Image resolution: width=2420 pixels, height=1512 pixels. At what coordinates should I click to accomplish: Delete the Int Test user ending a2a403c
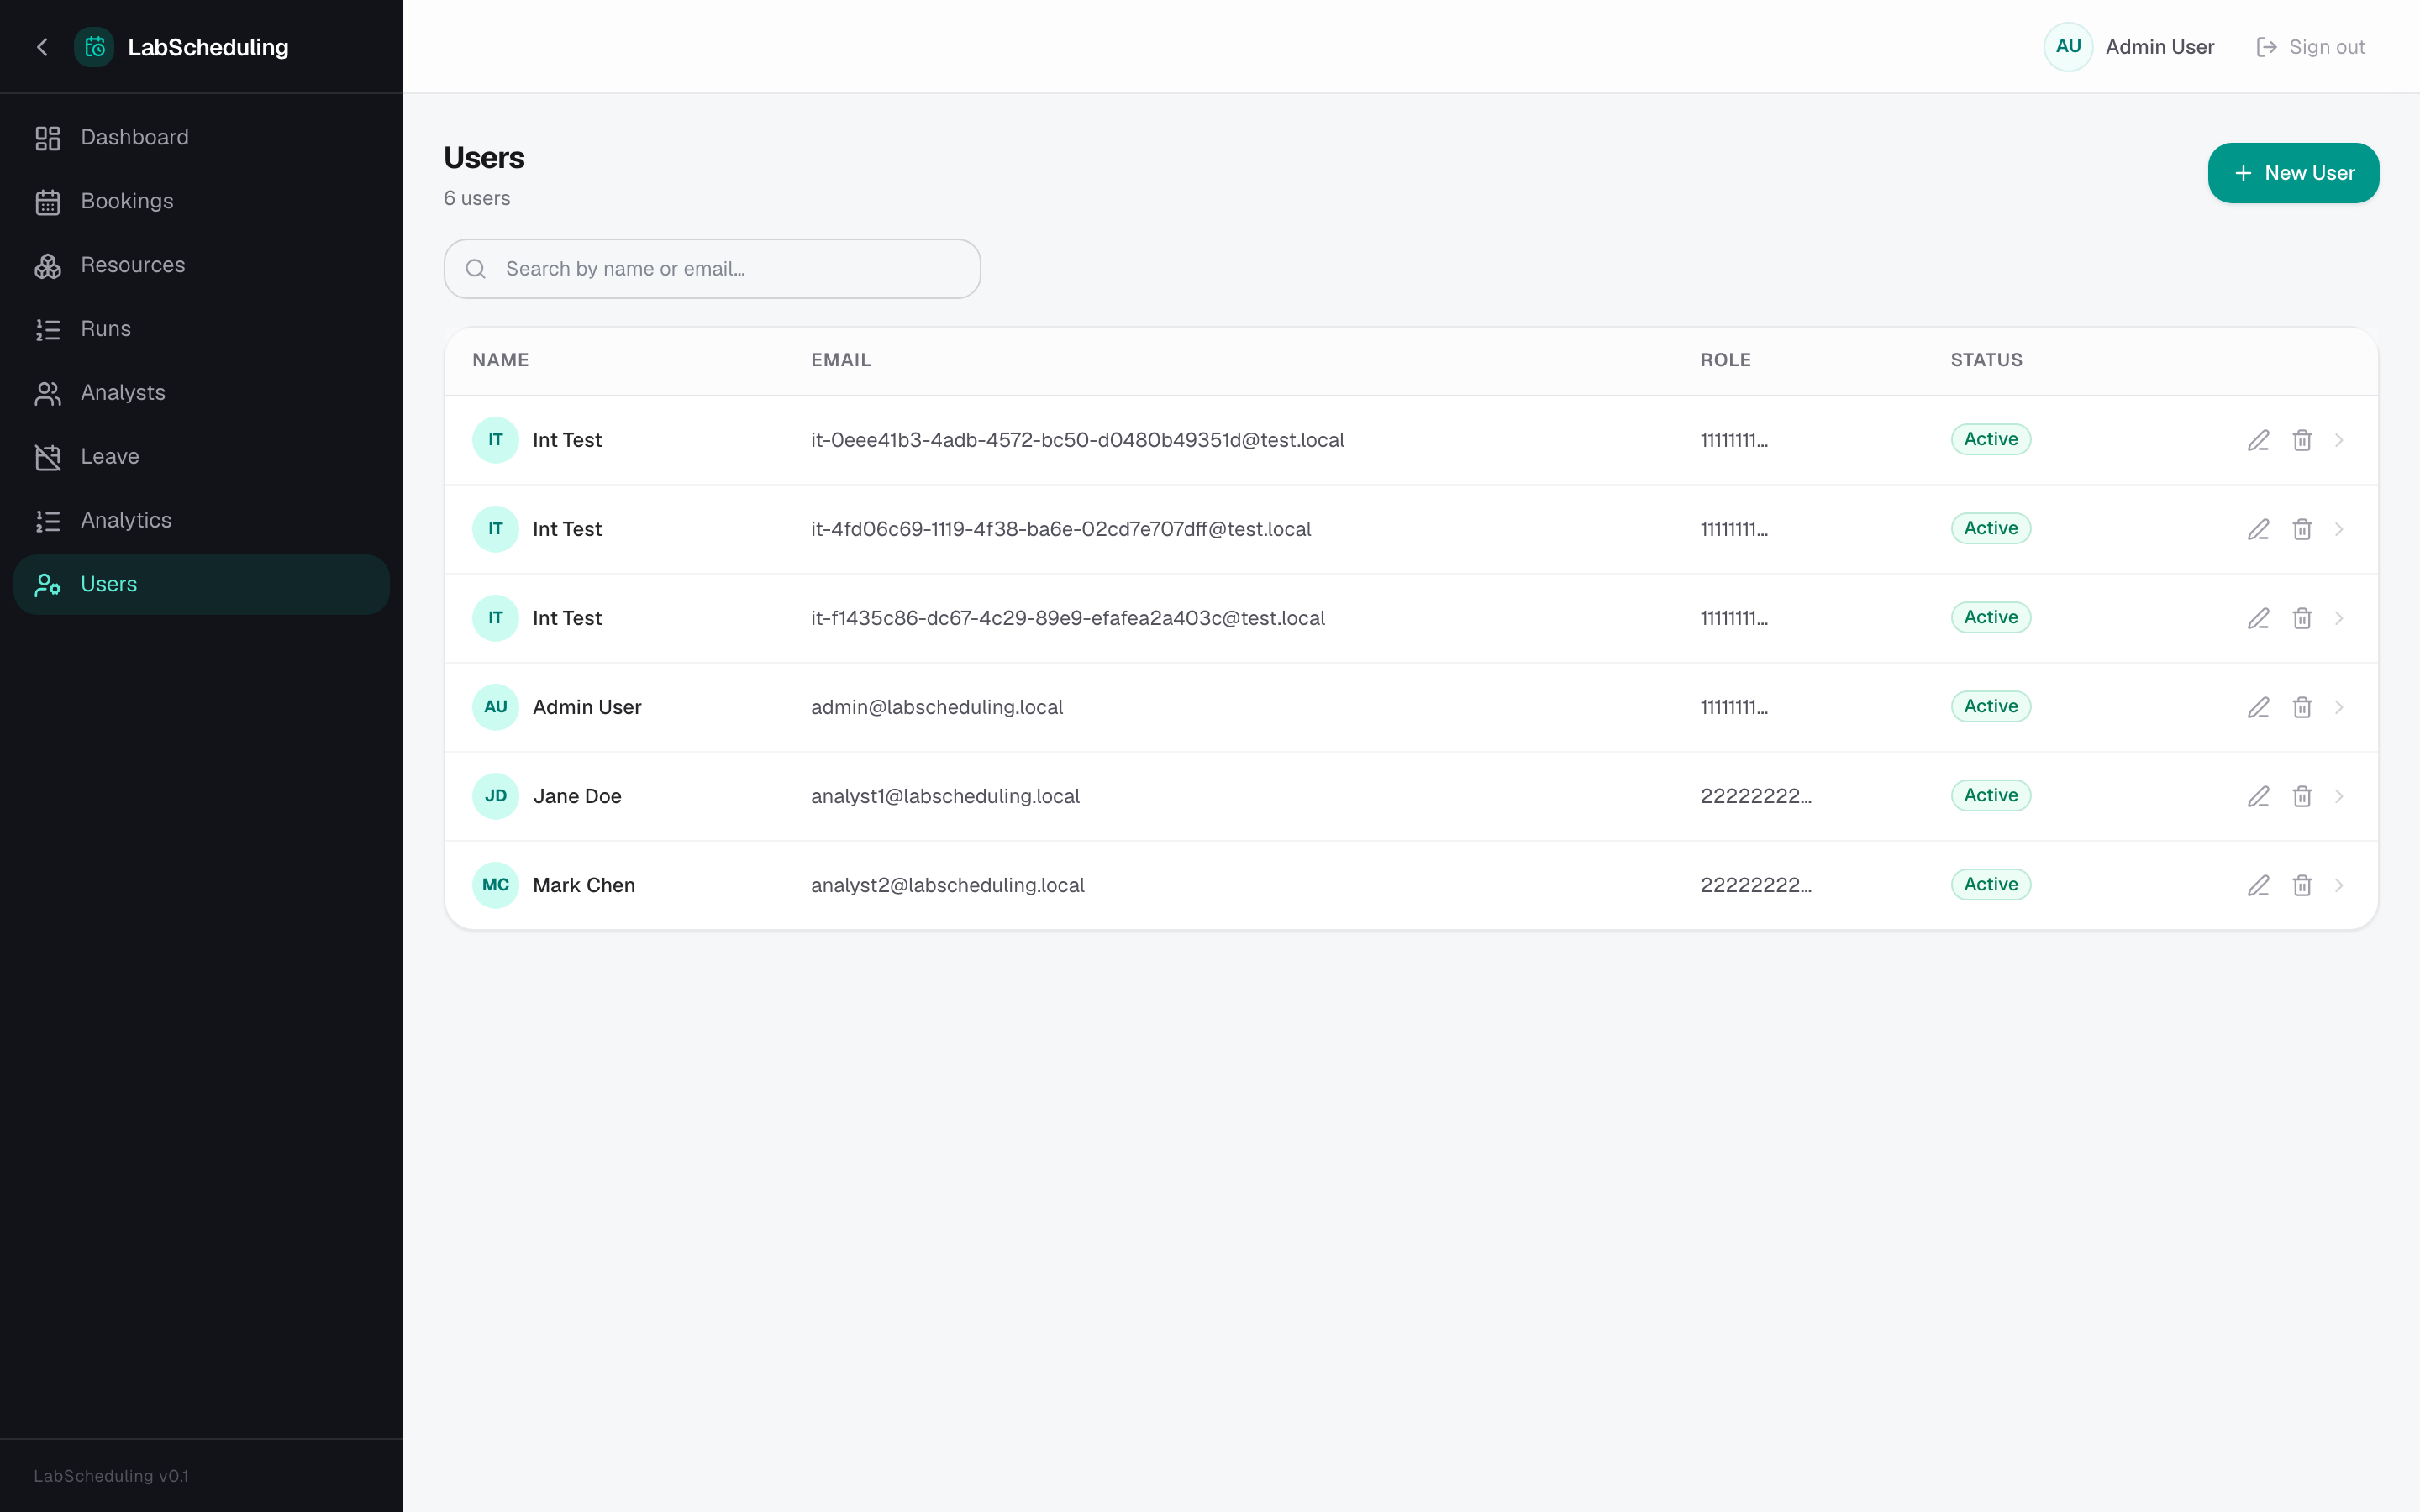coord(2302,618)
